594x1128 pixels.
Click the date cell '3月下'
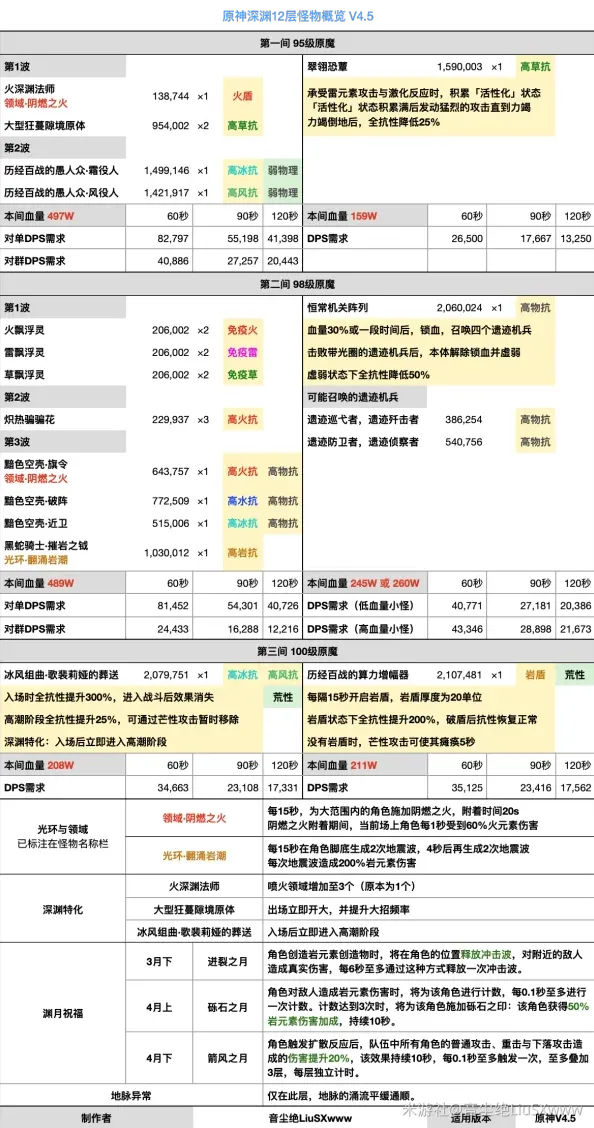click(157, 961)
